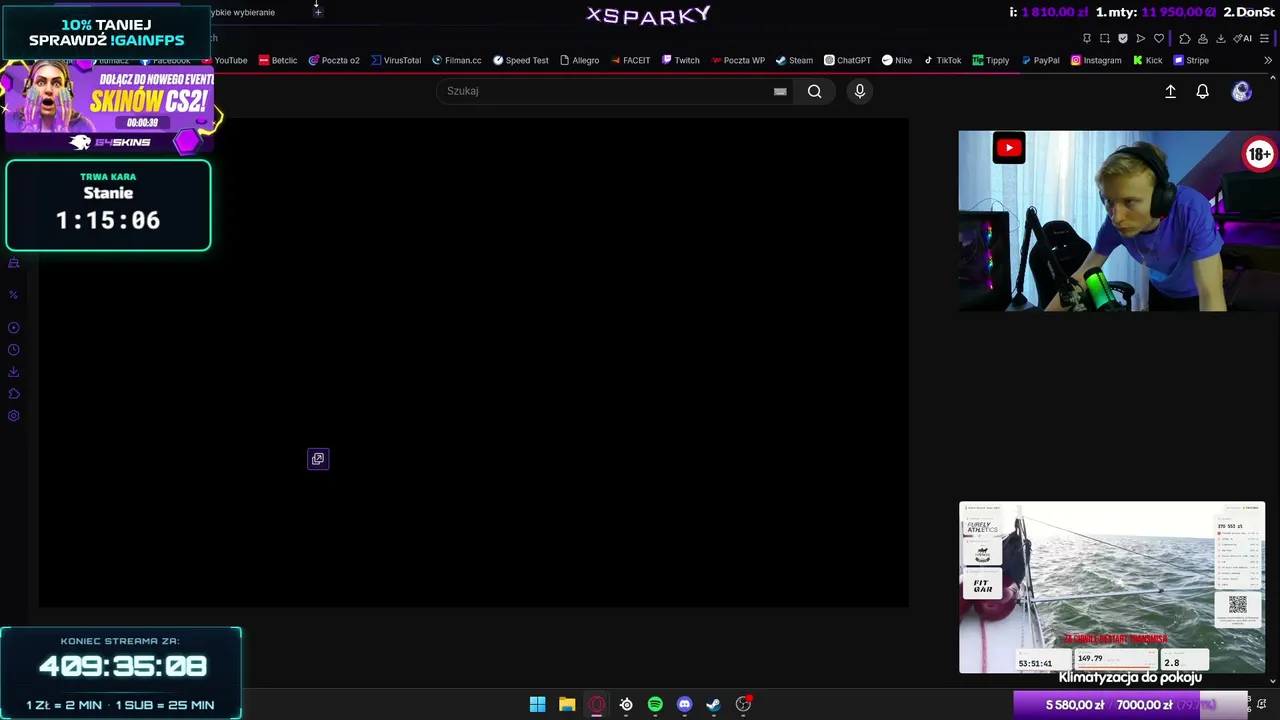Expand the bookmarks bar overflow chevron
This screenshot has width=1280, height=720.
click(1268, 60)
